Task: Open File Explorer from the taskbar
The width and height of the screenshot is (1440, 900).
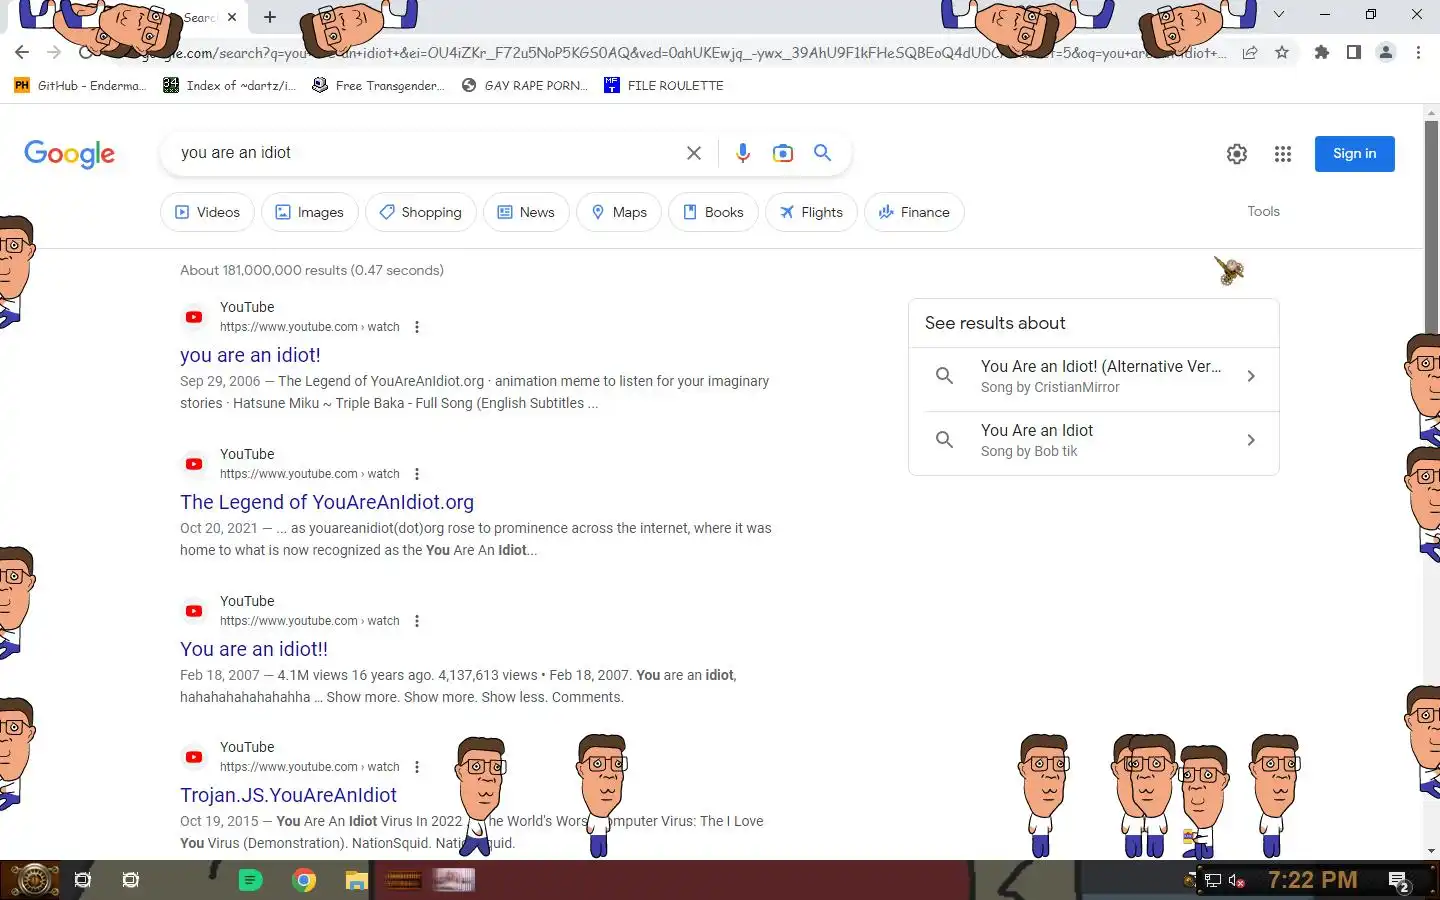Action: 357,880
